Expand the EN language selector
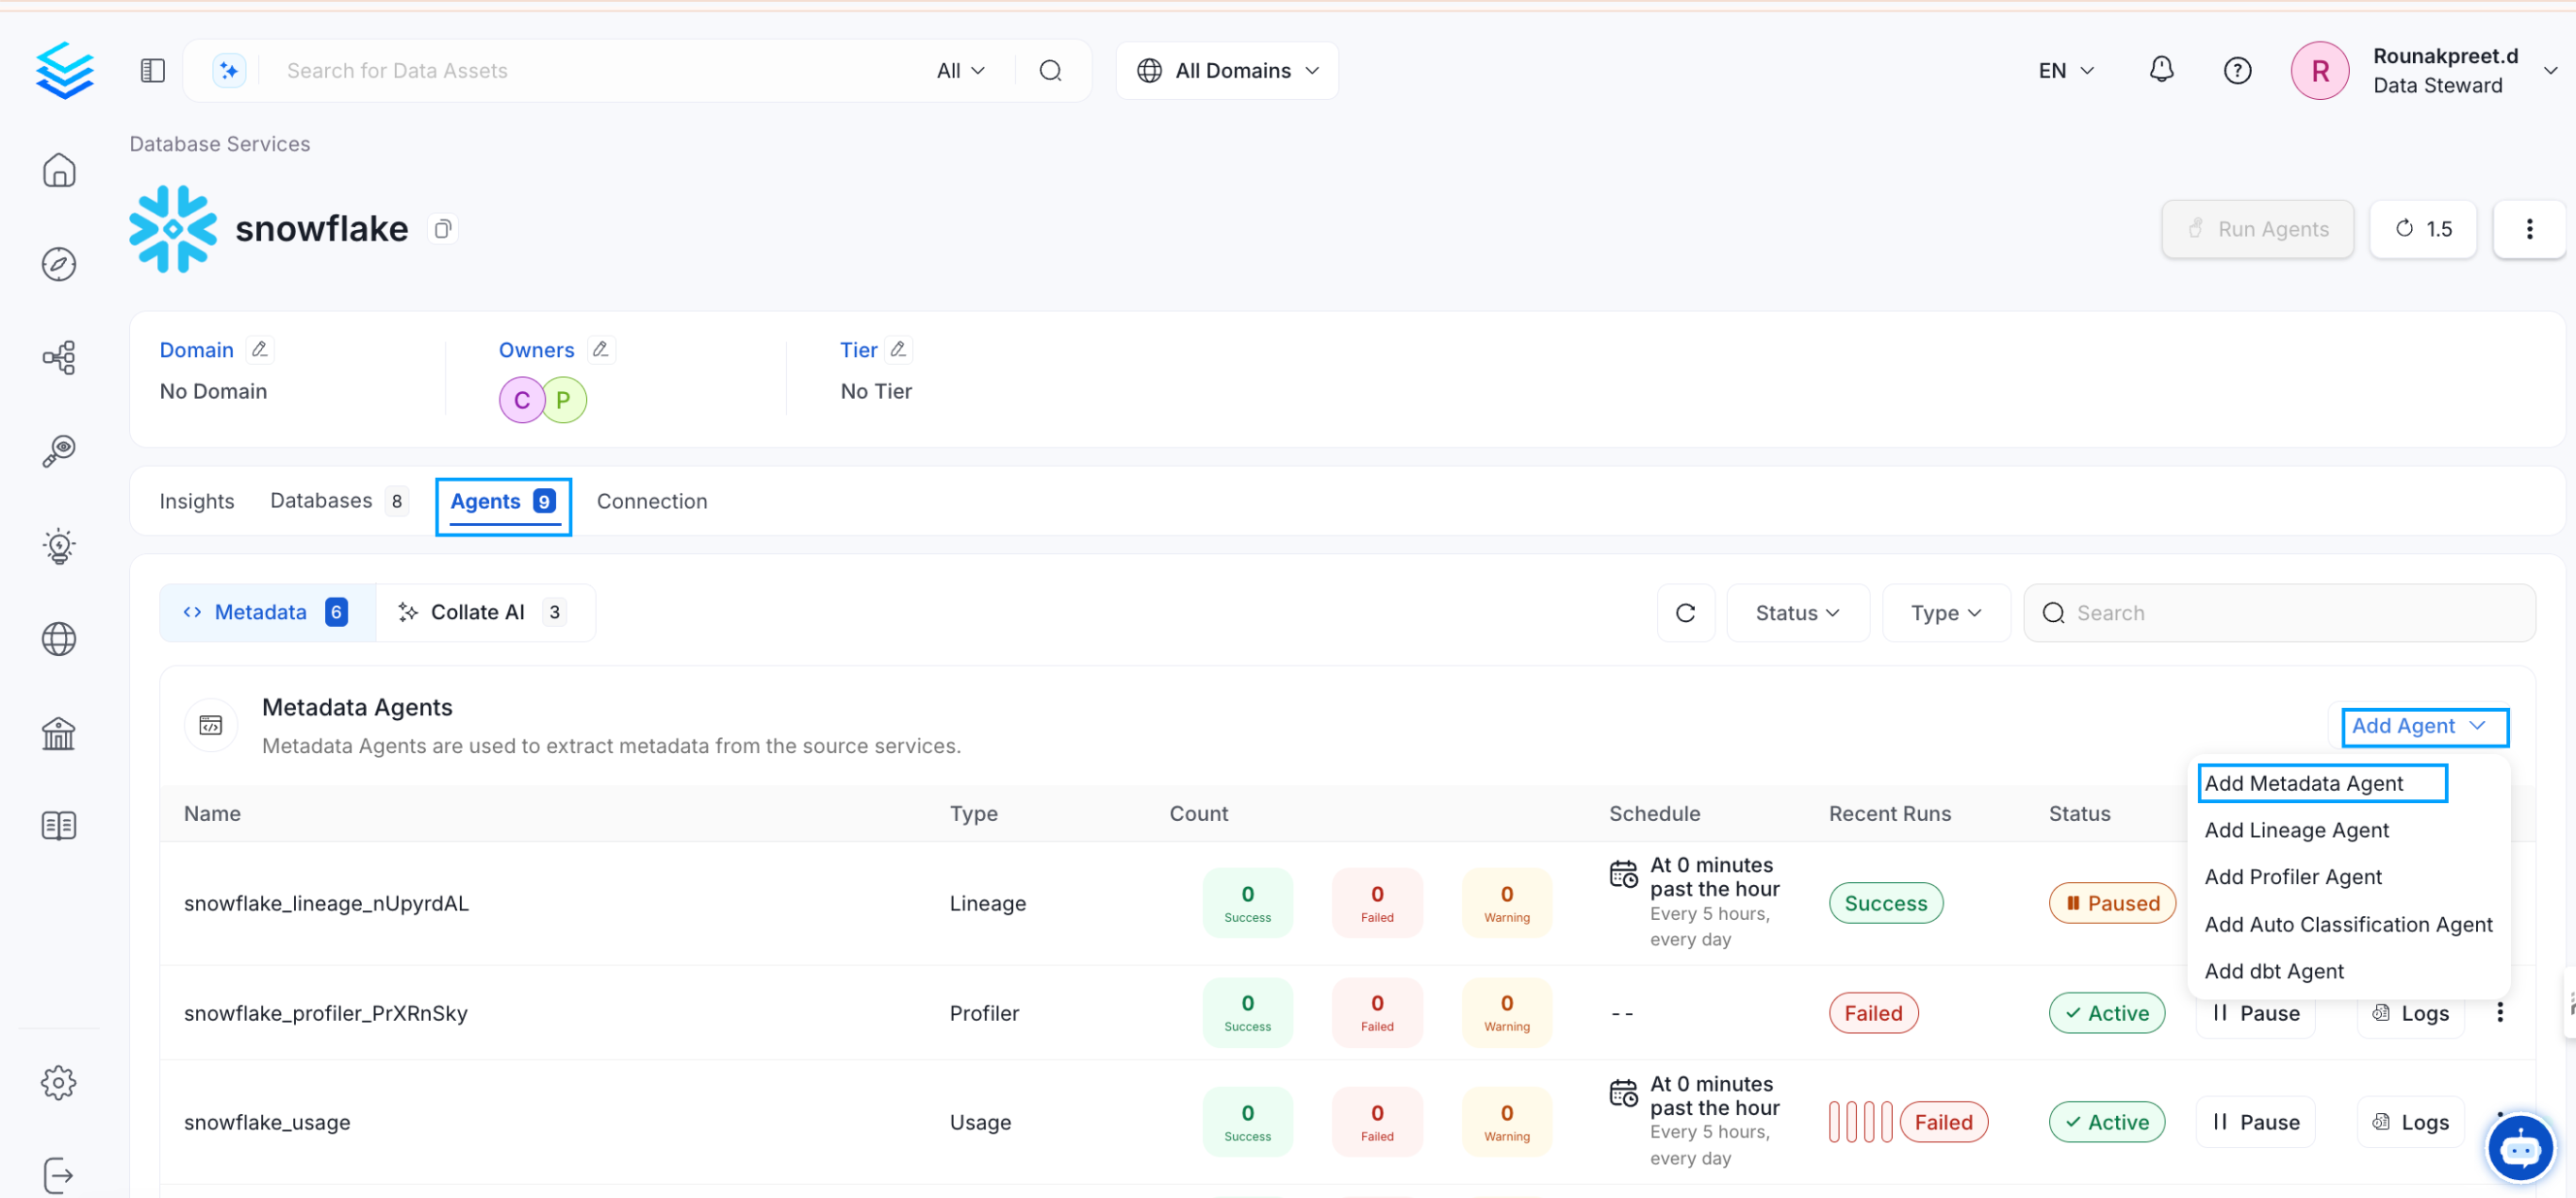 pos(2065,70)
